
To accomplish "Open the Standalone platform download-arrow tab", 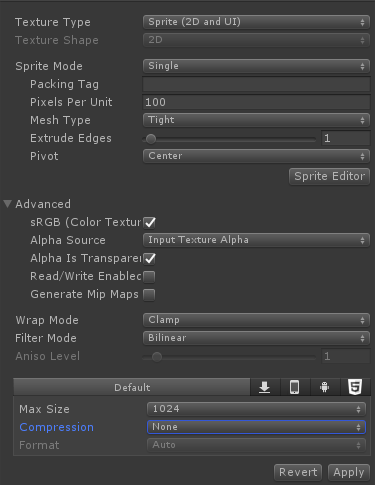I will point(265,387).
